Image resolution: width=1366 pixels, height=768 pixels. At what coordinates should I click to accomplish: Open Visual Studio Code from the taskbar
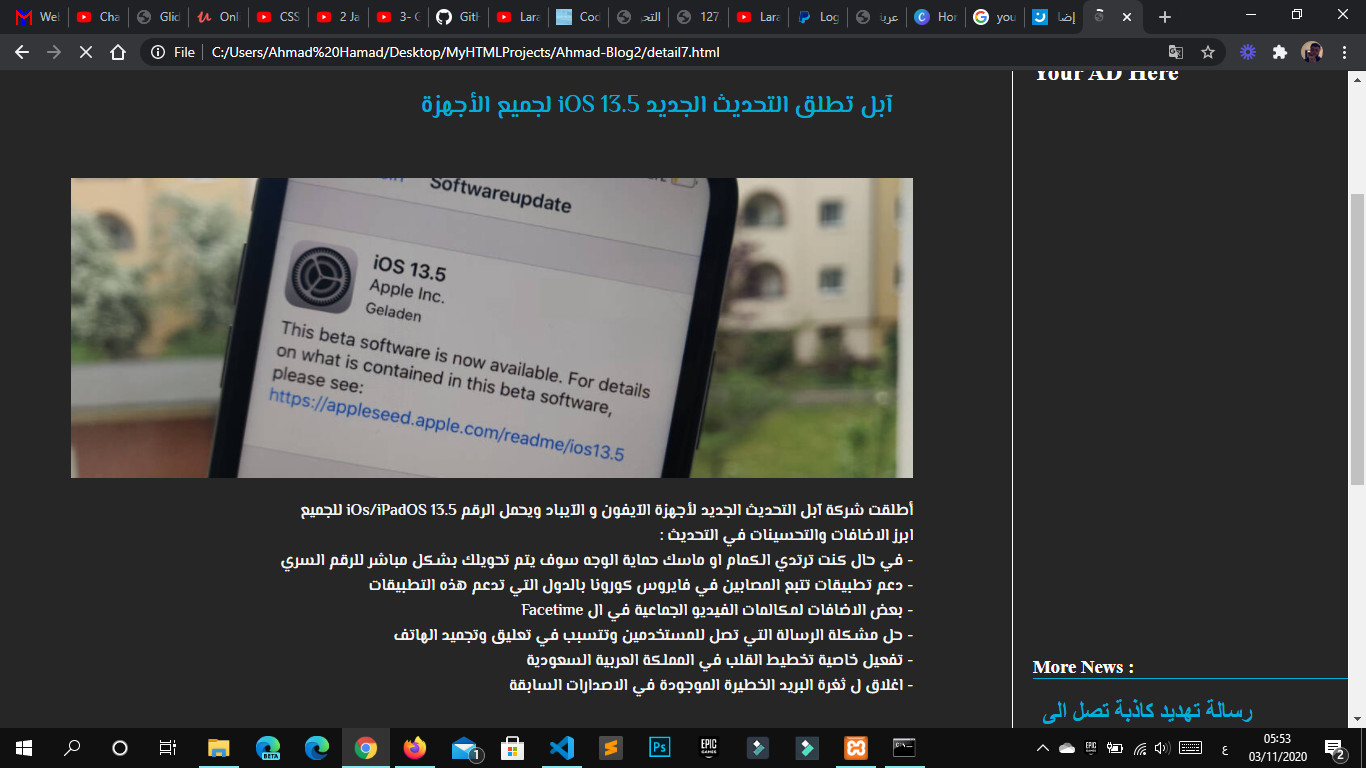(x=562, y=748)
